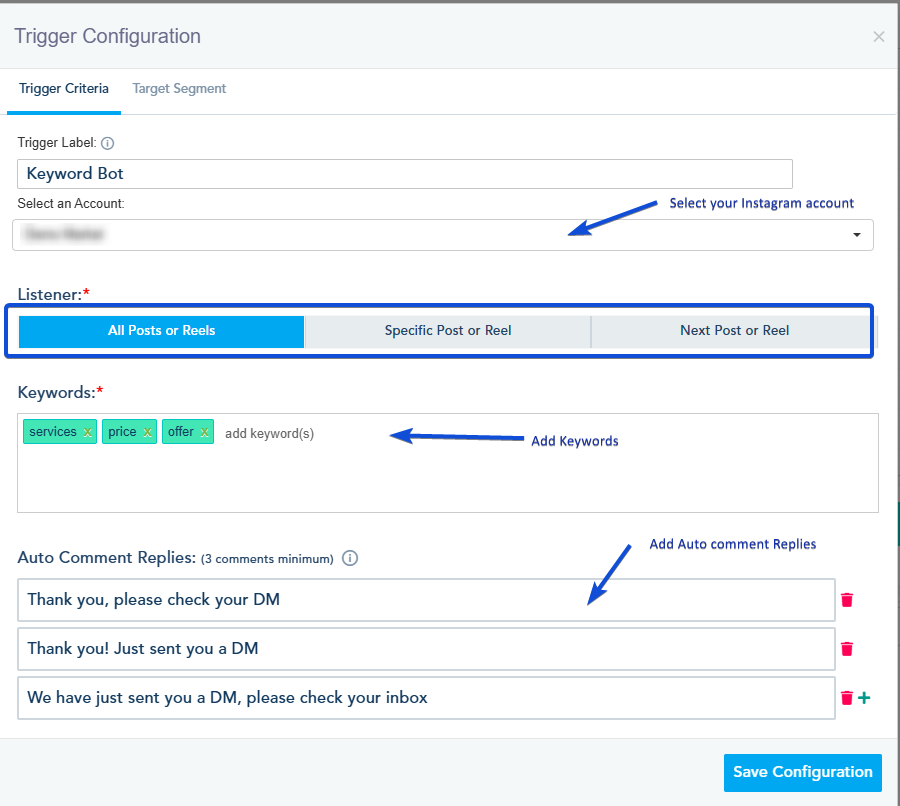Remove the 'services' keyword tag

pos(87,432)
